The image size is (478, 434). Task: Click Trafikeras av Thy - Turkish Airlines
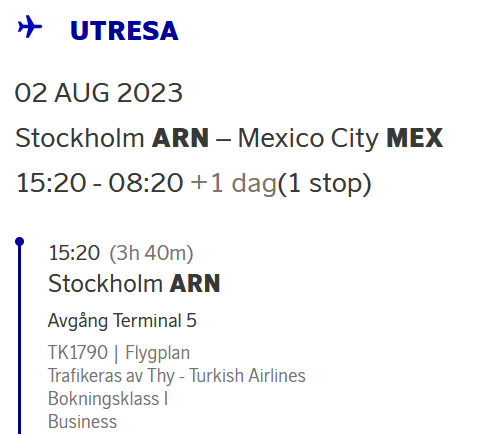177,376
